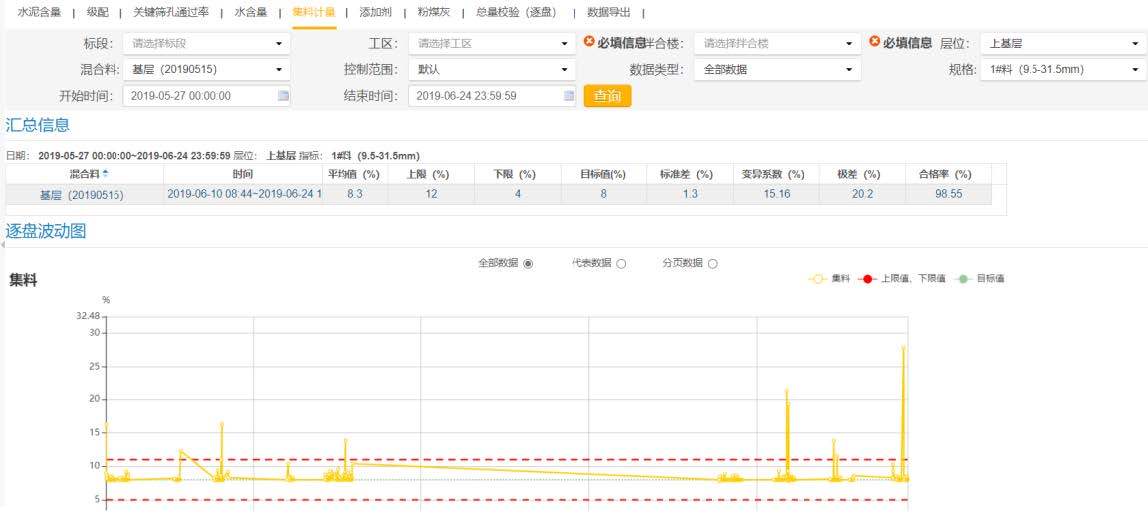The width and height of the screenshot is (1148, 520).
Task: Toggle the 集料 yellow legend marker
Action: pyautogui.click(x=819, y=279)
